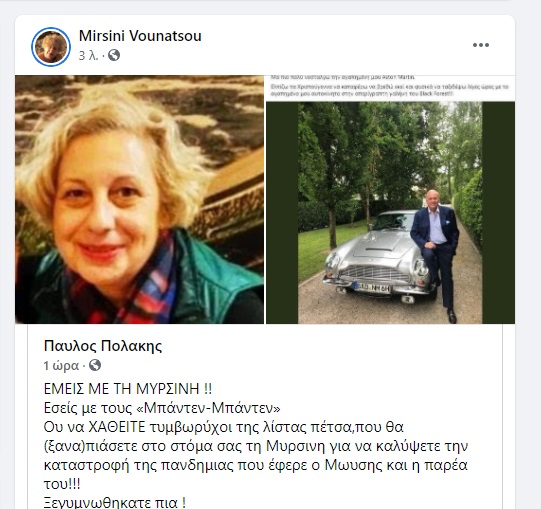
Task: Open the Παυλος Πολακης profile name link
Action: click(103, 346)
